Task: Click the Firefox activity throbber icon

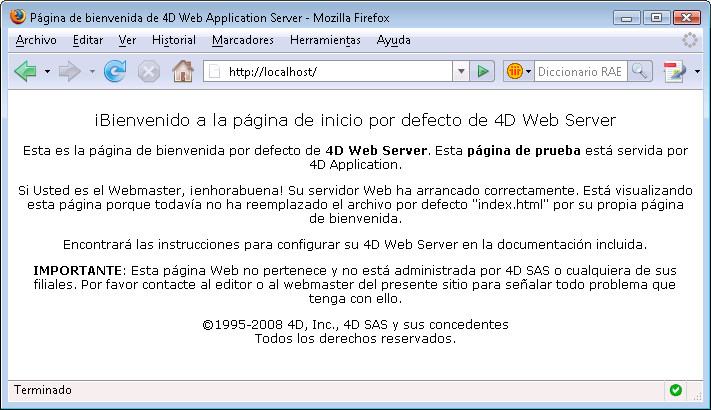Action: pyautogui.click(x=690, y=40)
